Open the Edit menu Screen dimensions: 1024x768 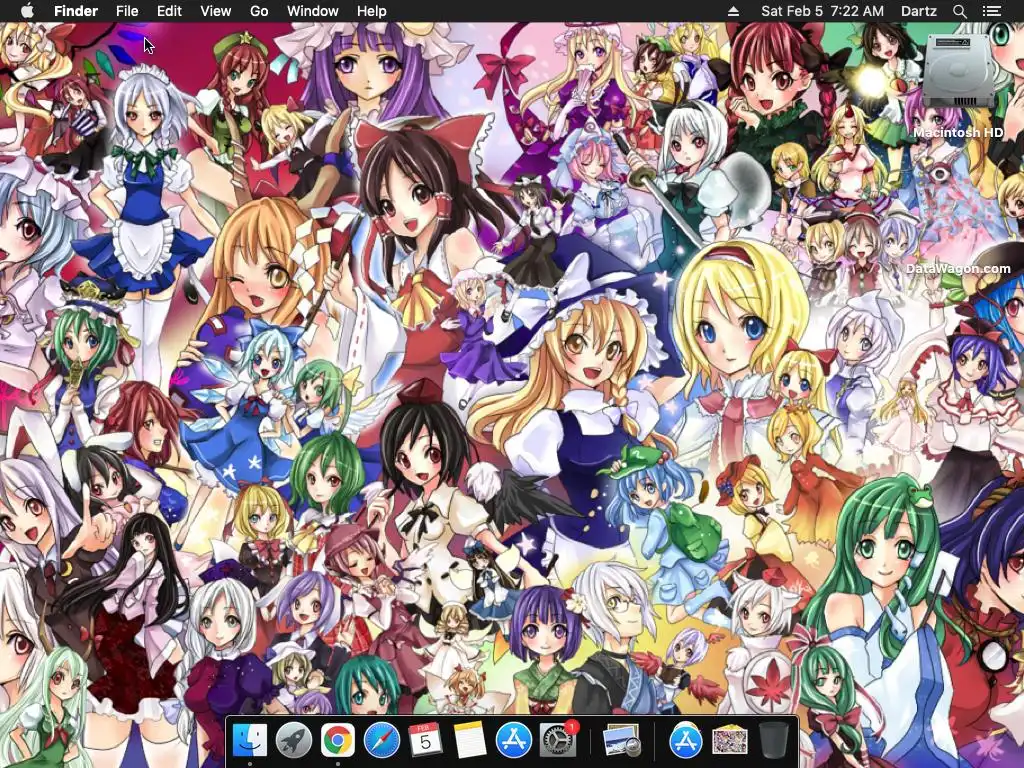tap(169, 11)
